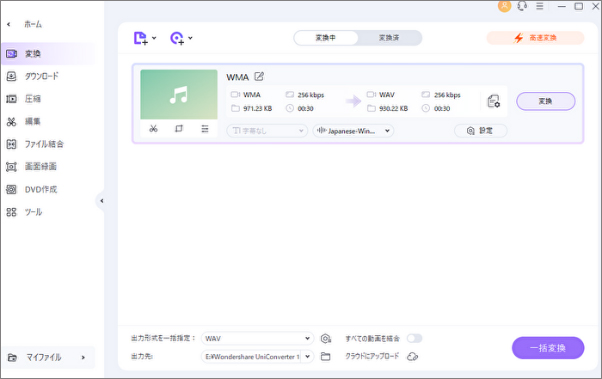602x379 pixels.
Task: Go back to ホーム
Action: click(x=33, y=24)
